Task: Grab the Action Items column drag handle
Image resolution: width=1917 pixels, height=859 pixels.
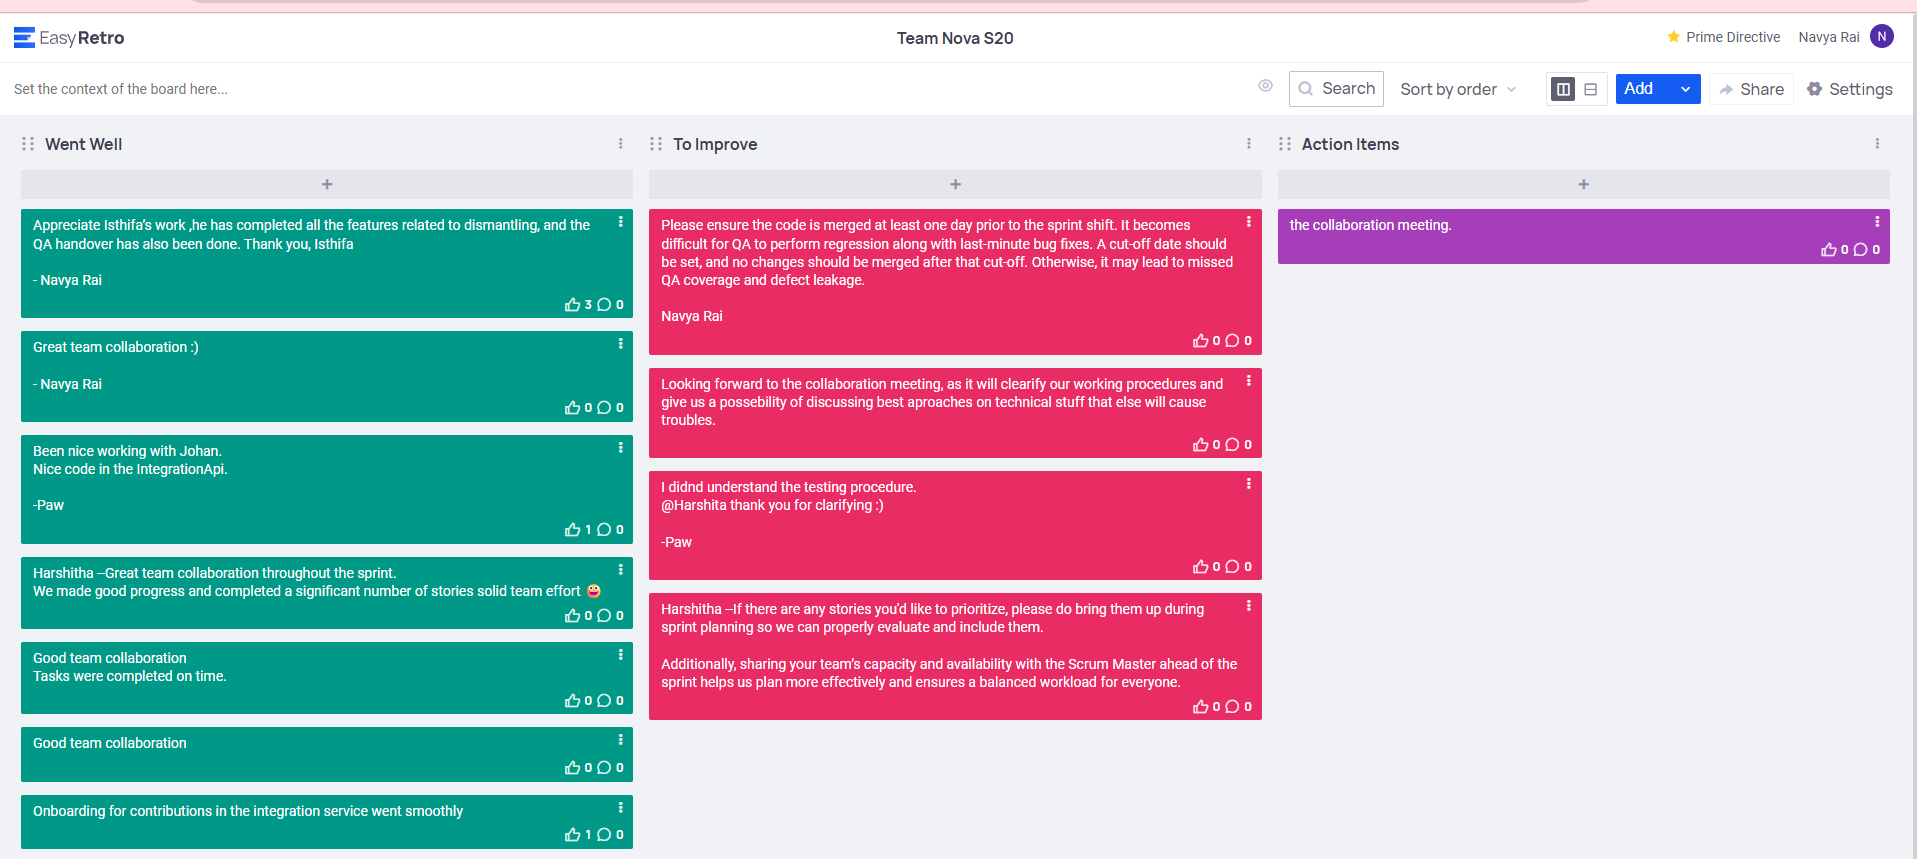Action: (x=1285, y=144)
